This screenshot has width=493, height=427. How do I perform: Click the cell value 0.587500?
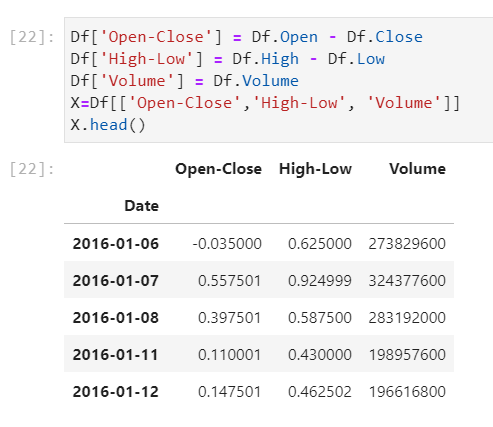pos(320,318)
